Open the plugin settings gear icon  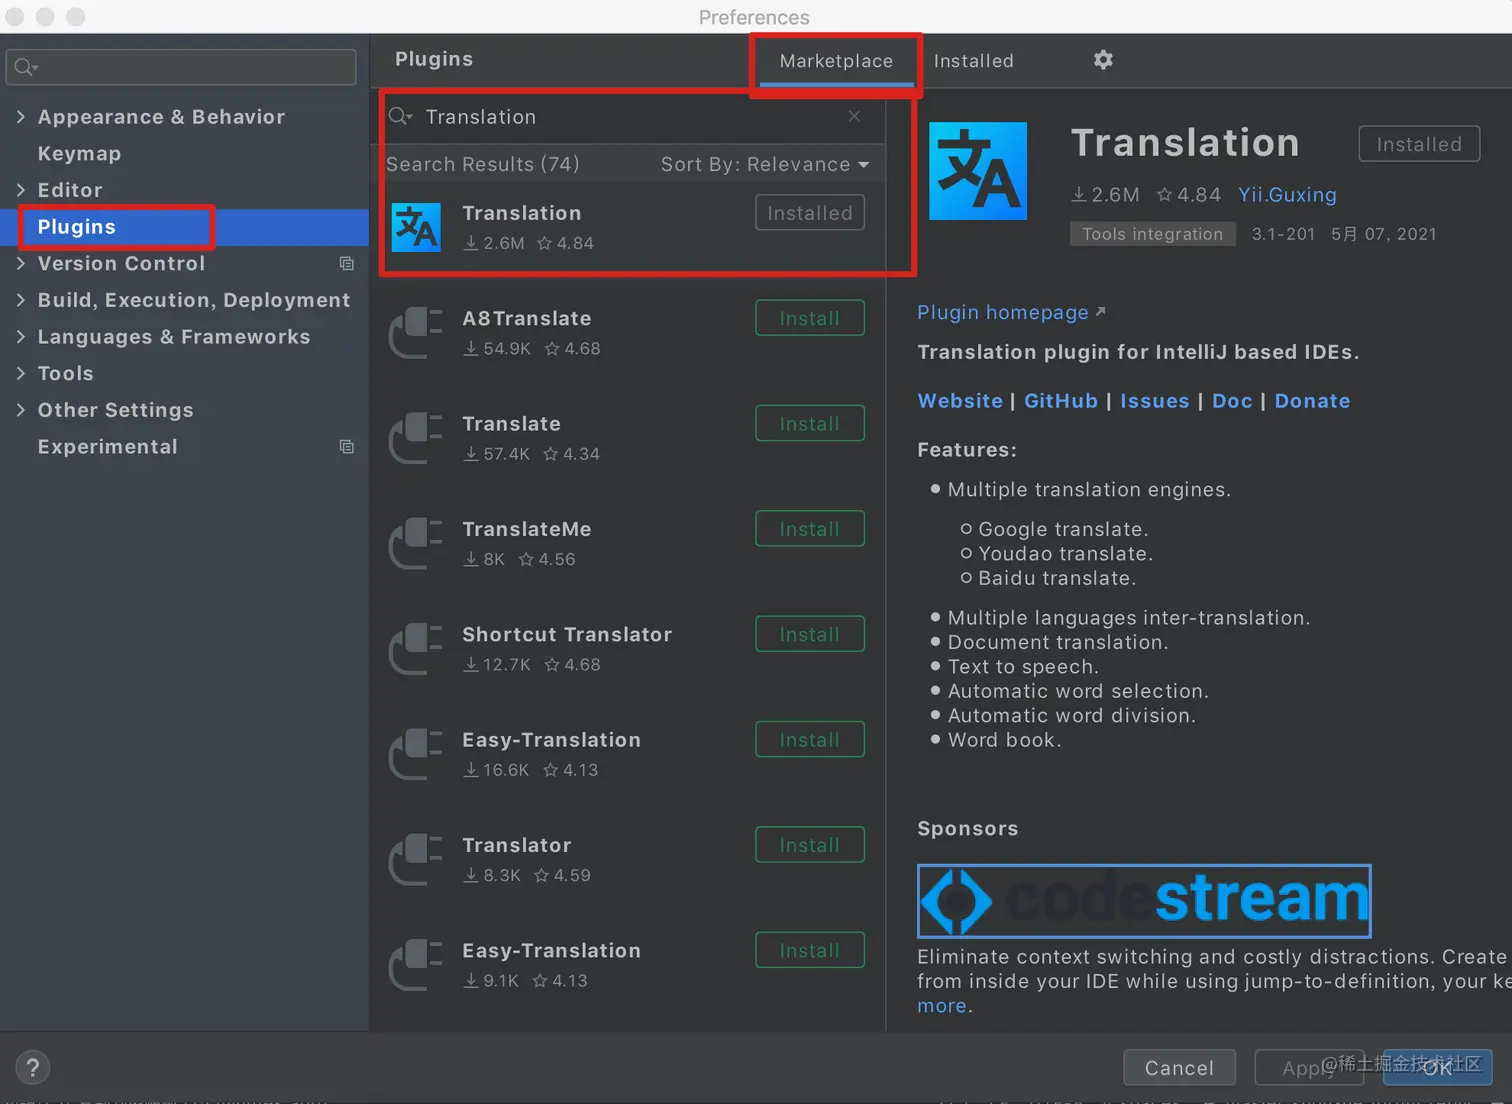1103,60
